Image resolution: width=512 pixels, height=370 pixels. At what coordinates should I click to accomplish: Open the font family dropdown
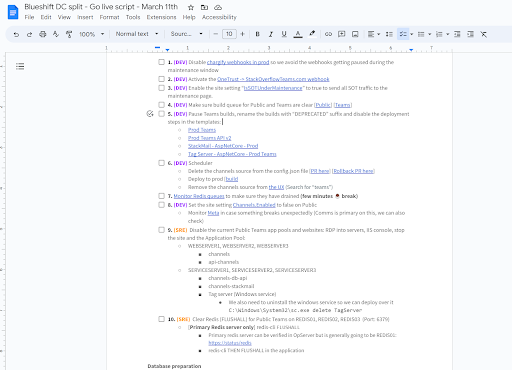[186, 34]
